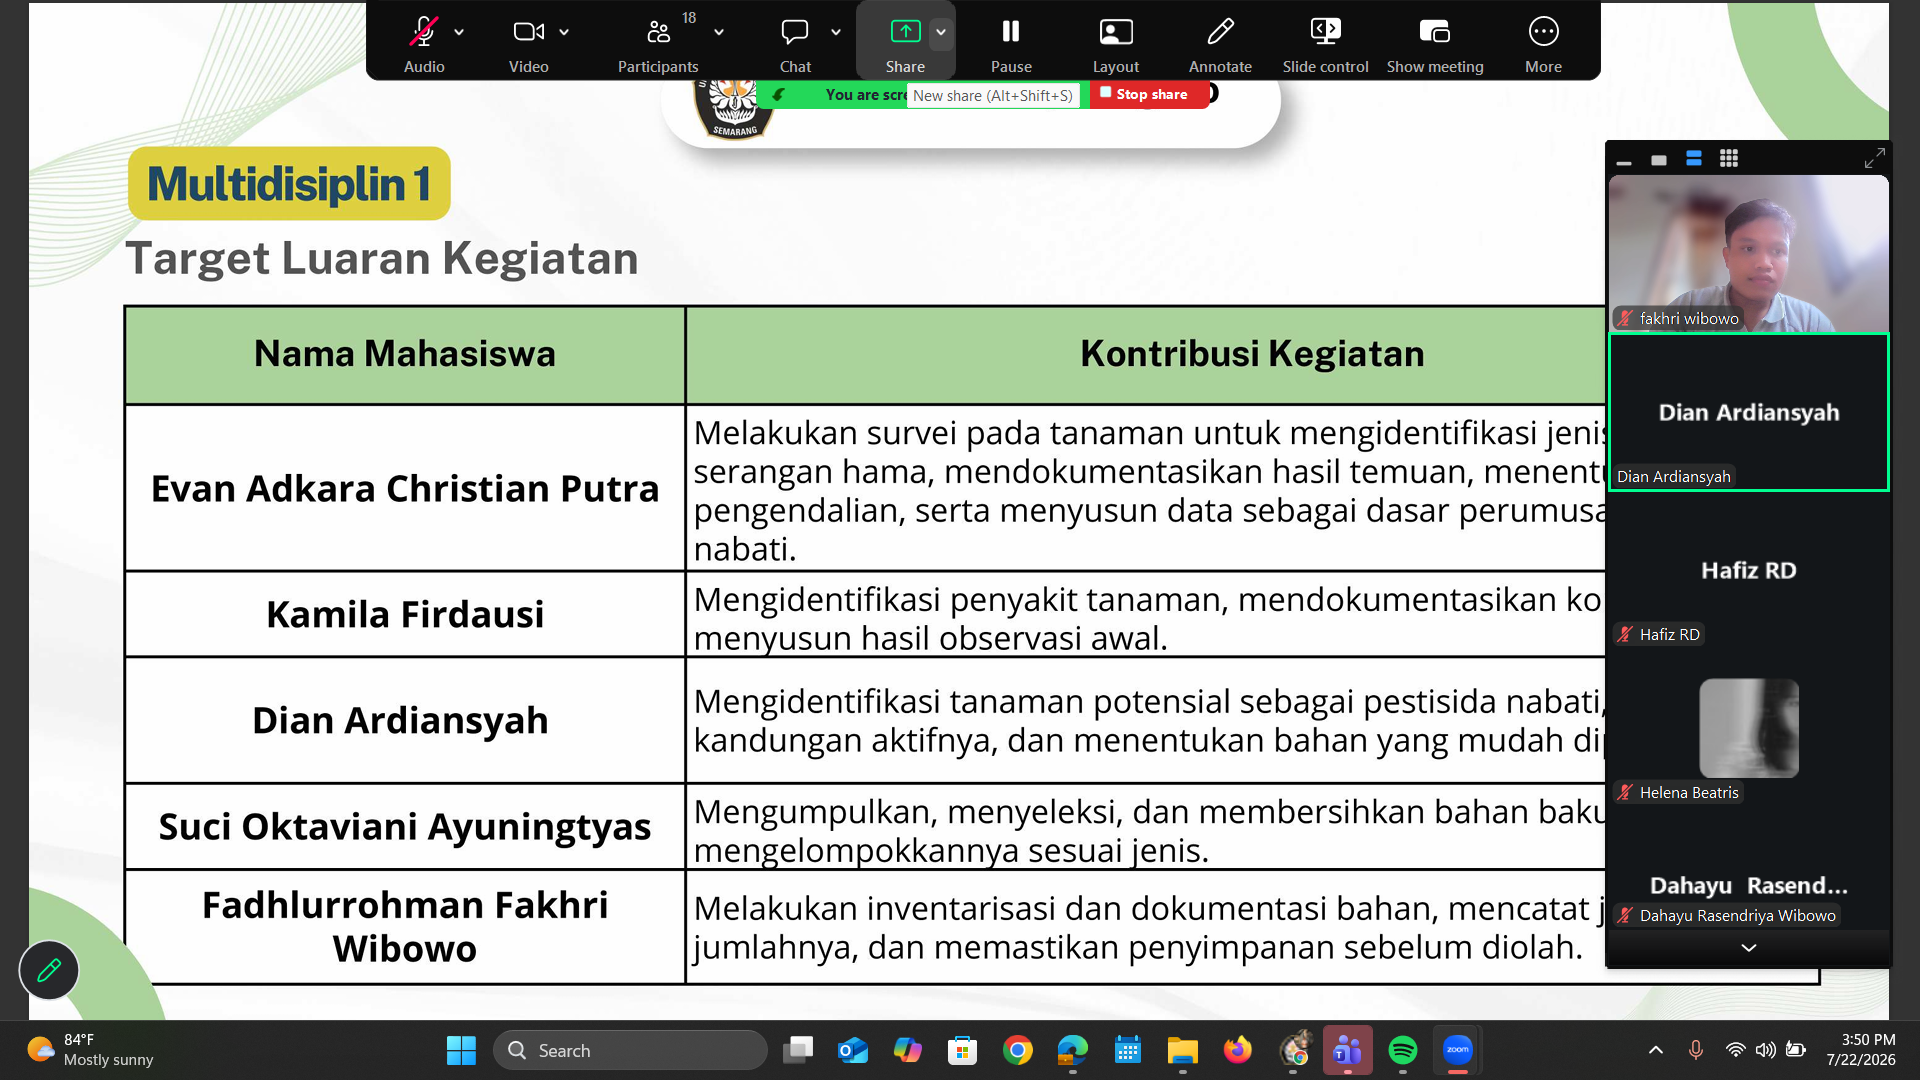Screen dimensions: 1920x1080
Task: Show more participants with down chevron
Action: (x=1748, y=947)
